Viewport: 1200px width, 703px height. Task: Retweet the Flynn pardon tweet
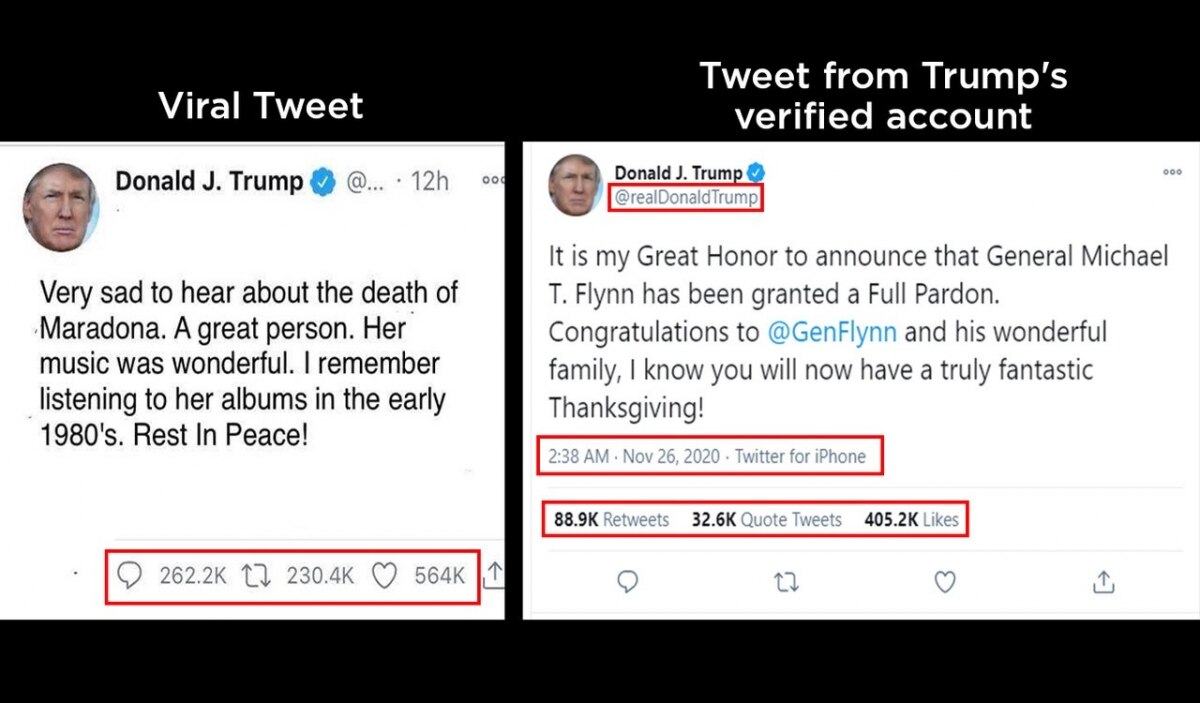(x=786, y=582)
